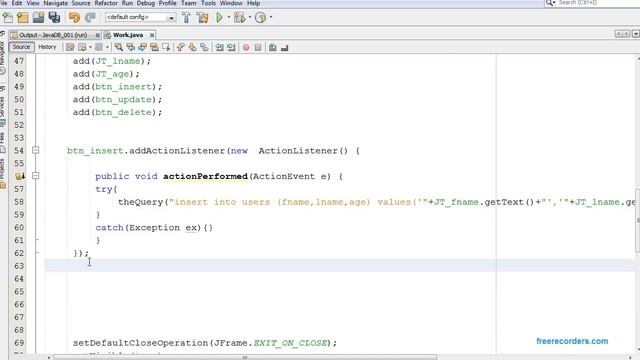The image size is (640, 360).
Task: Run the project with green play icon
Action: tap(220, 18)
